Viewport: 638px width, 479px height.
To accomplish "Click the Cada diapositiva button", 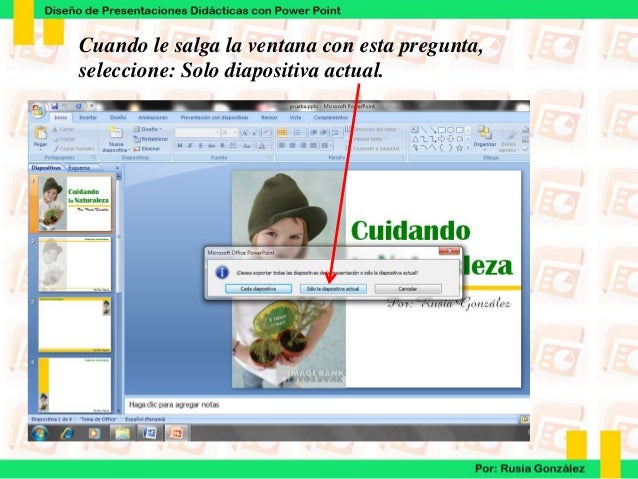I will click(258, 289).
